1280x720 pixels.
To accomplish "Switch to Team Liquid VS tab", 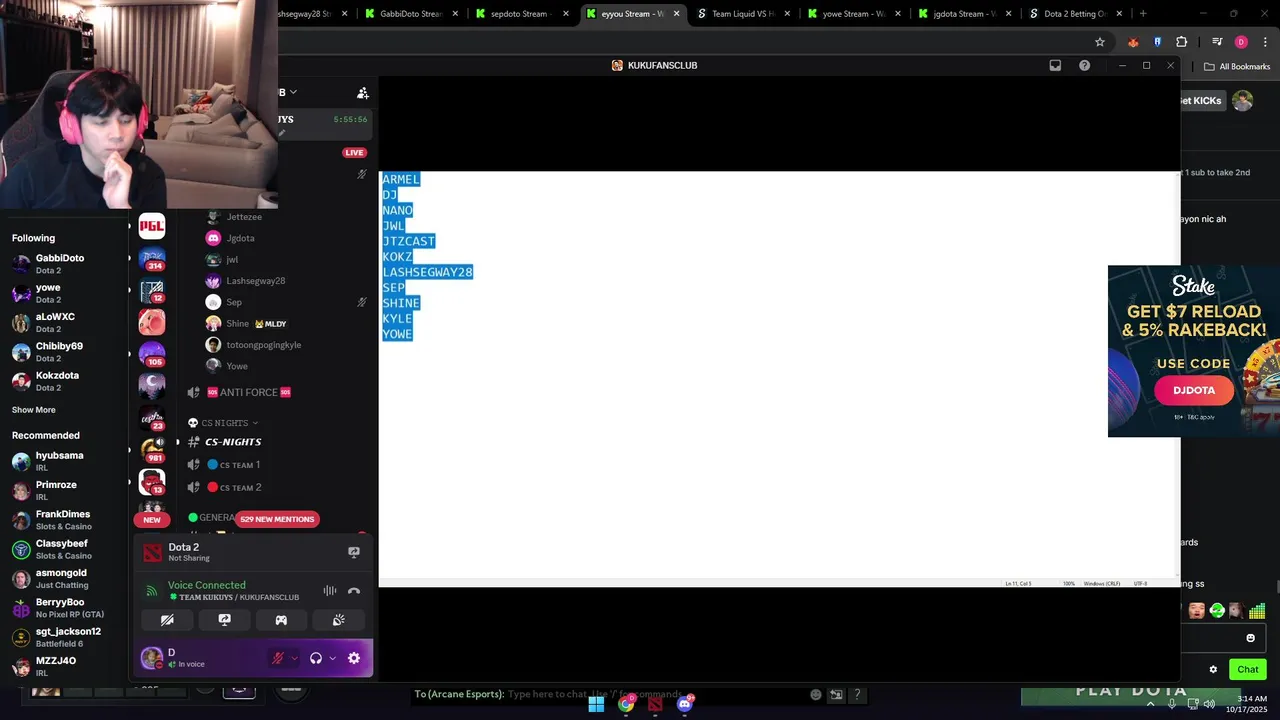I will click(742, 14).
